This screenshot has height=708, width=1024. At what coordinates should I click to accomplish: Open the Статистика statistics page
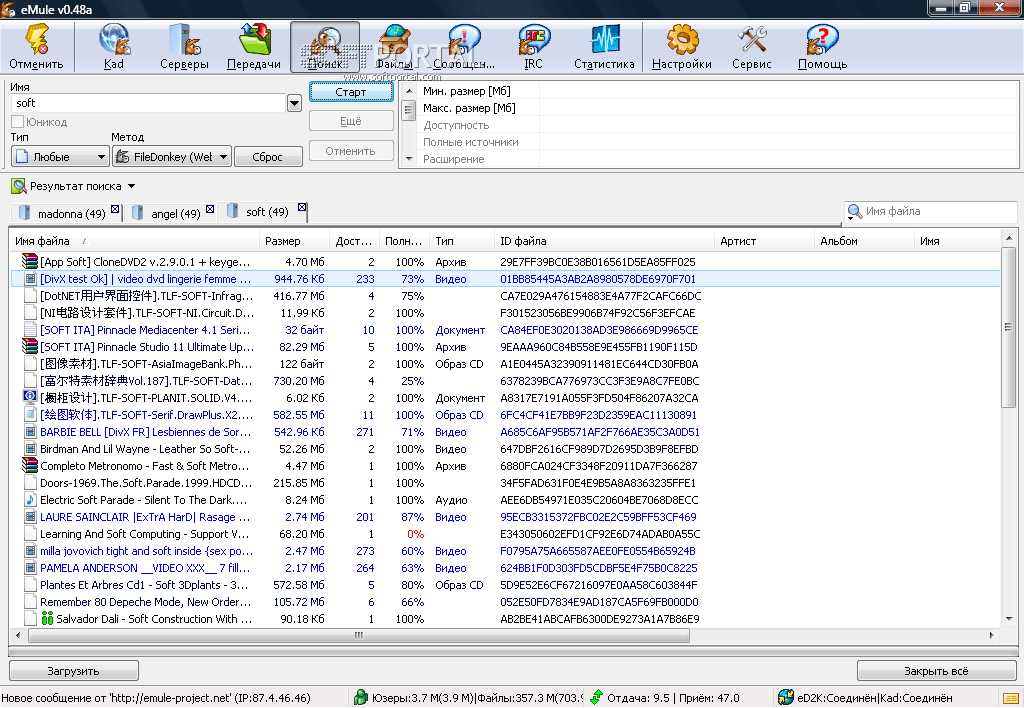(604, 46)
